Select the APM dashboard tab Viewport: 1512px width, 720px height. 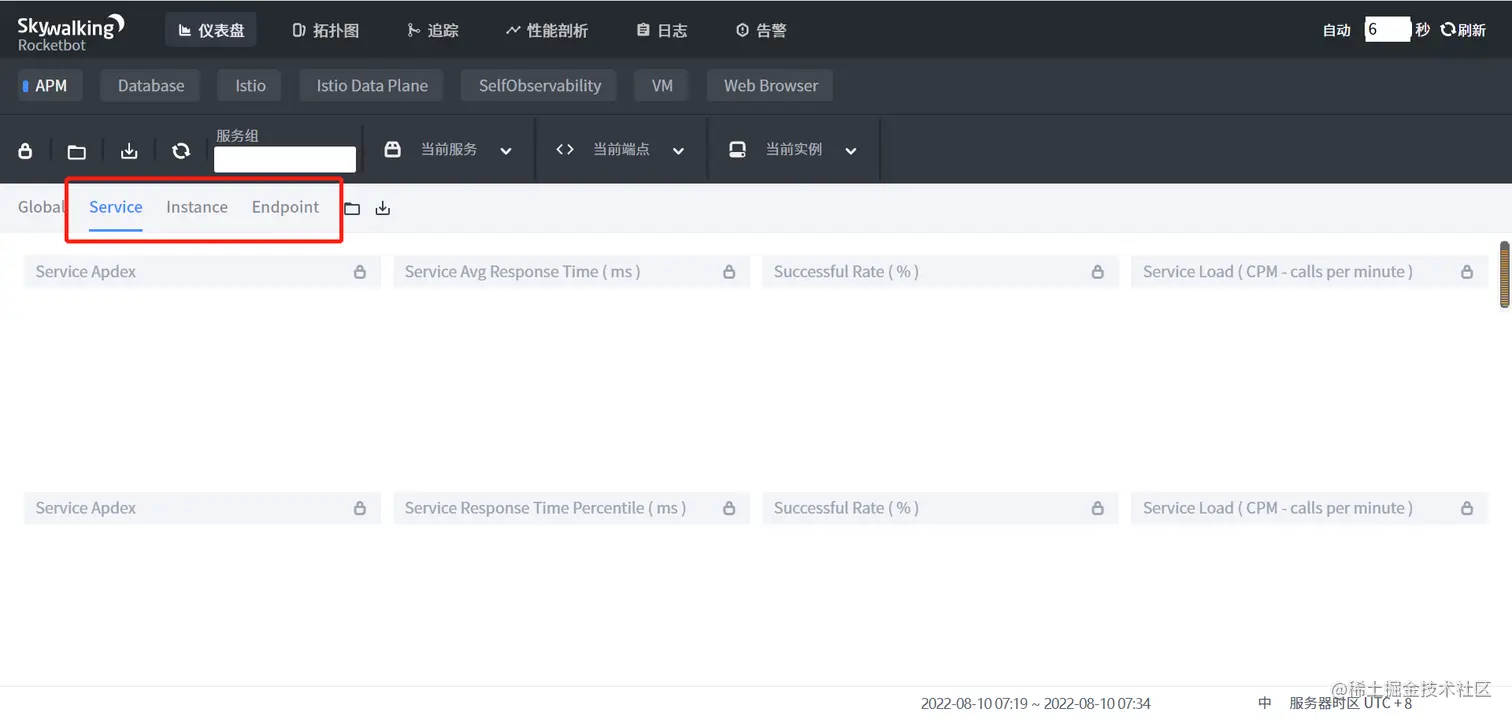pyautogui.click(x=49, y=85)
